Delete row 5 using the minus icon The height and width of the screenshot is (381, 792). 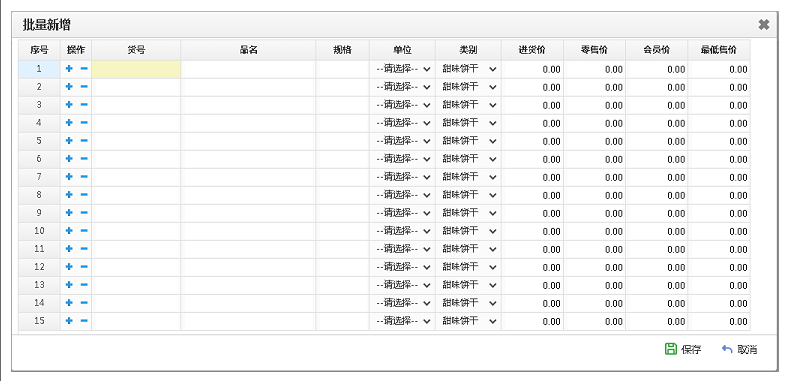84,141
